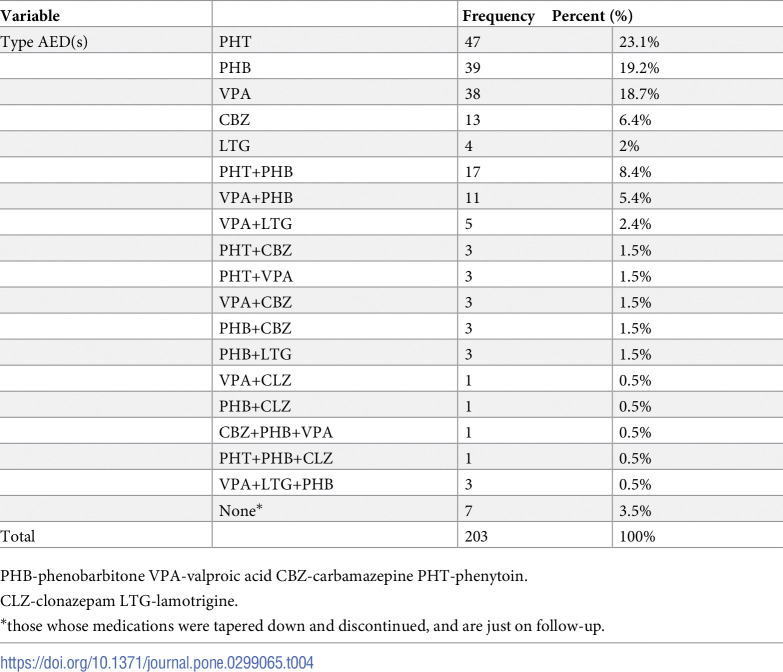Viewport: 783px width, 672px height.
Task: Click the Percent (%) column header
Action: [x=592, y=15]
